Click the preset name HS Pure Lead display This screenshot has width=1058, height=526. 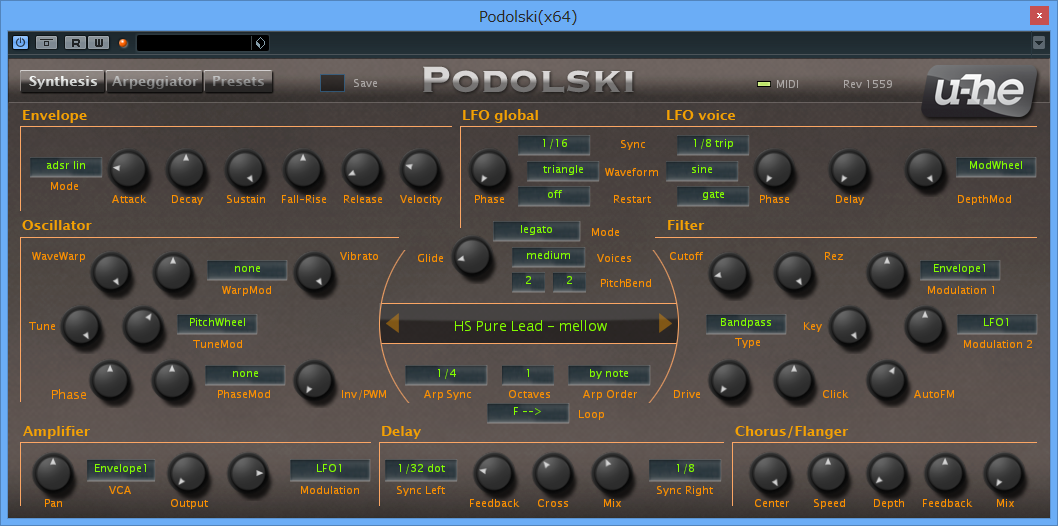pyautogui.click(x=530, y=326)
